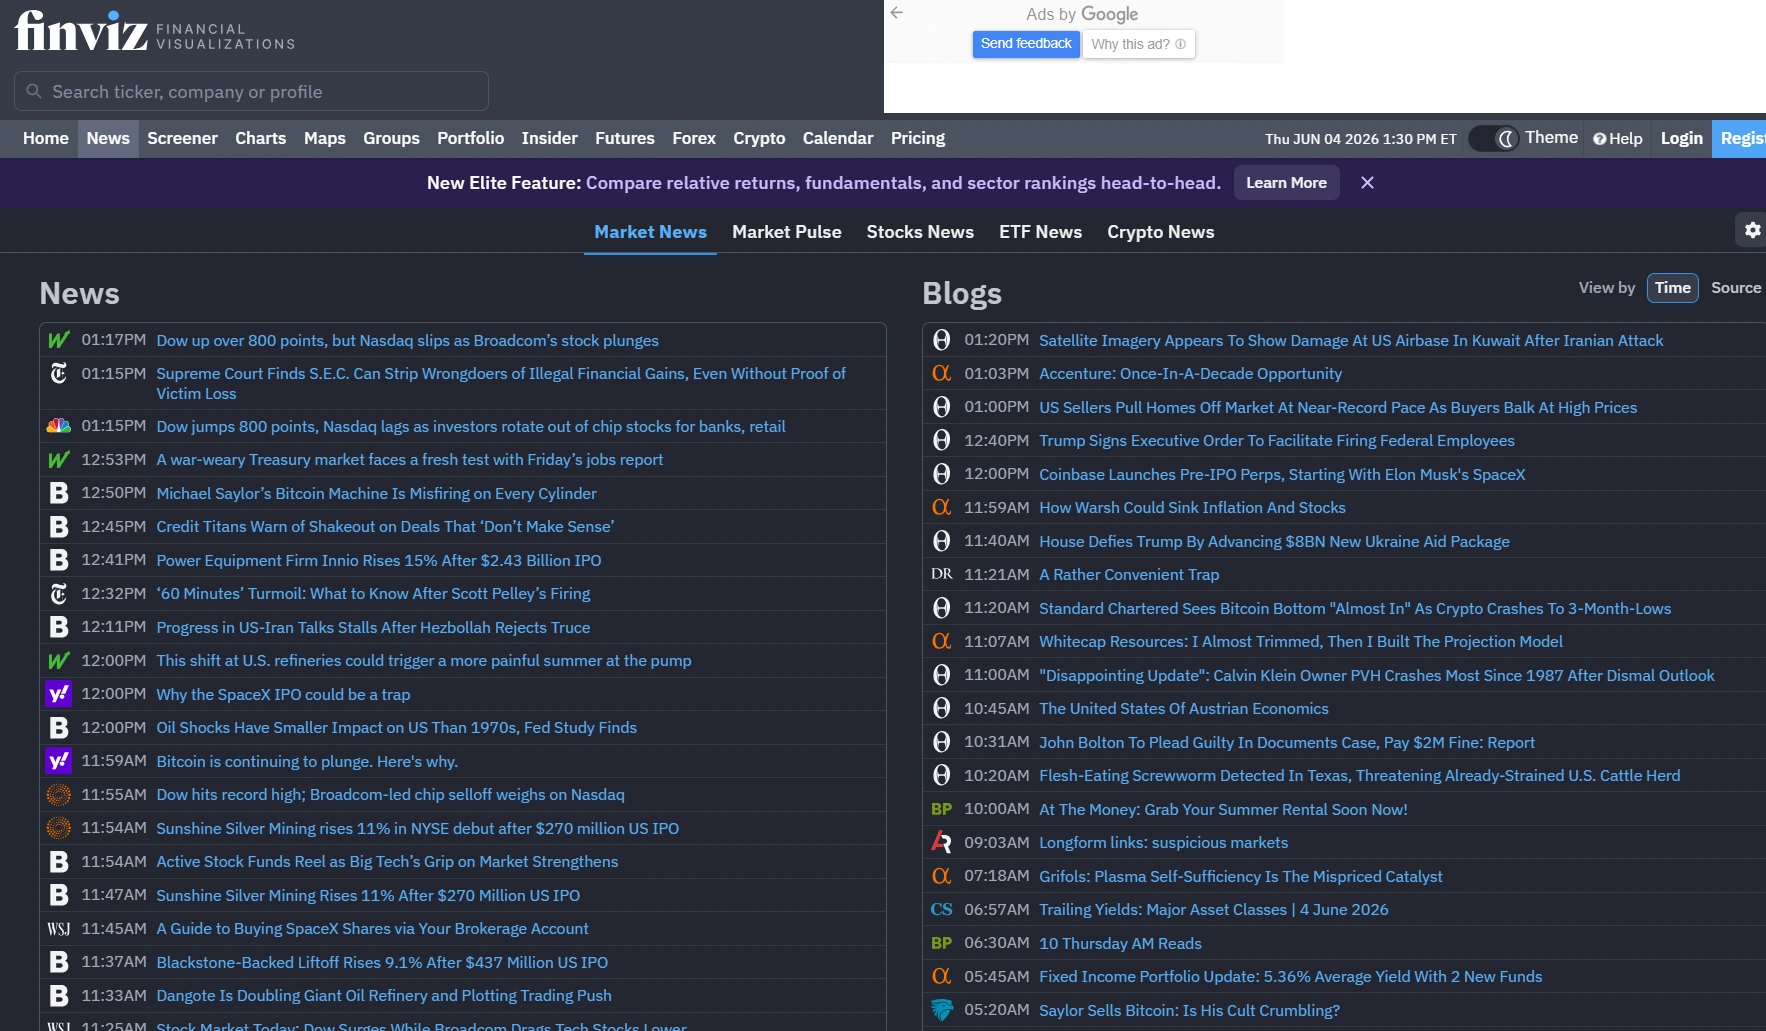The height and width of the screenshot is (1031, 1766).
Task: Click Seeking Alpha icon beside Accenture story
Action: pyautogui.click(x=941, y=373)
